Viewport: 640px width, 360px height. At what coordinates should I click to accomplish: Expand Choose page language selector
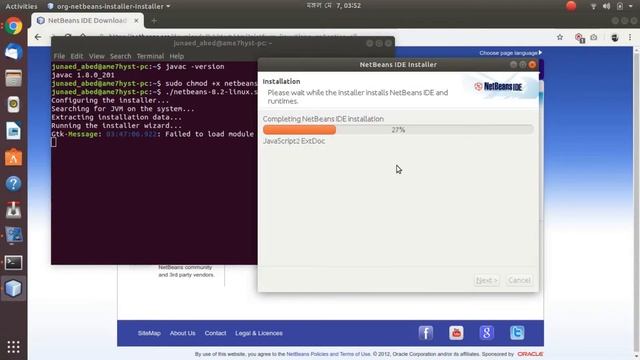[511, 53]
